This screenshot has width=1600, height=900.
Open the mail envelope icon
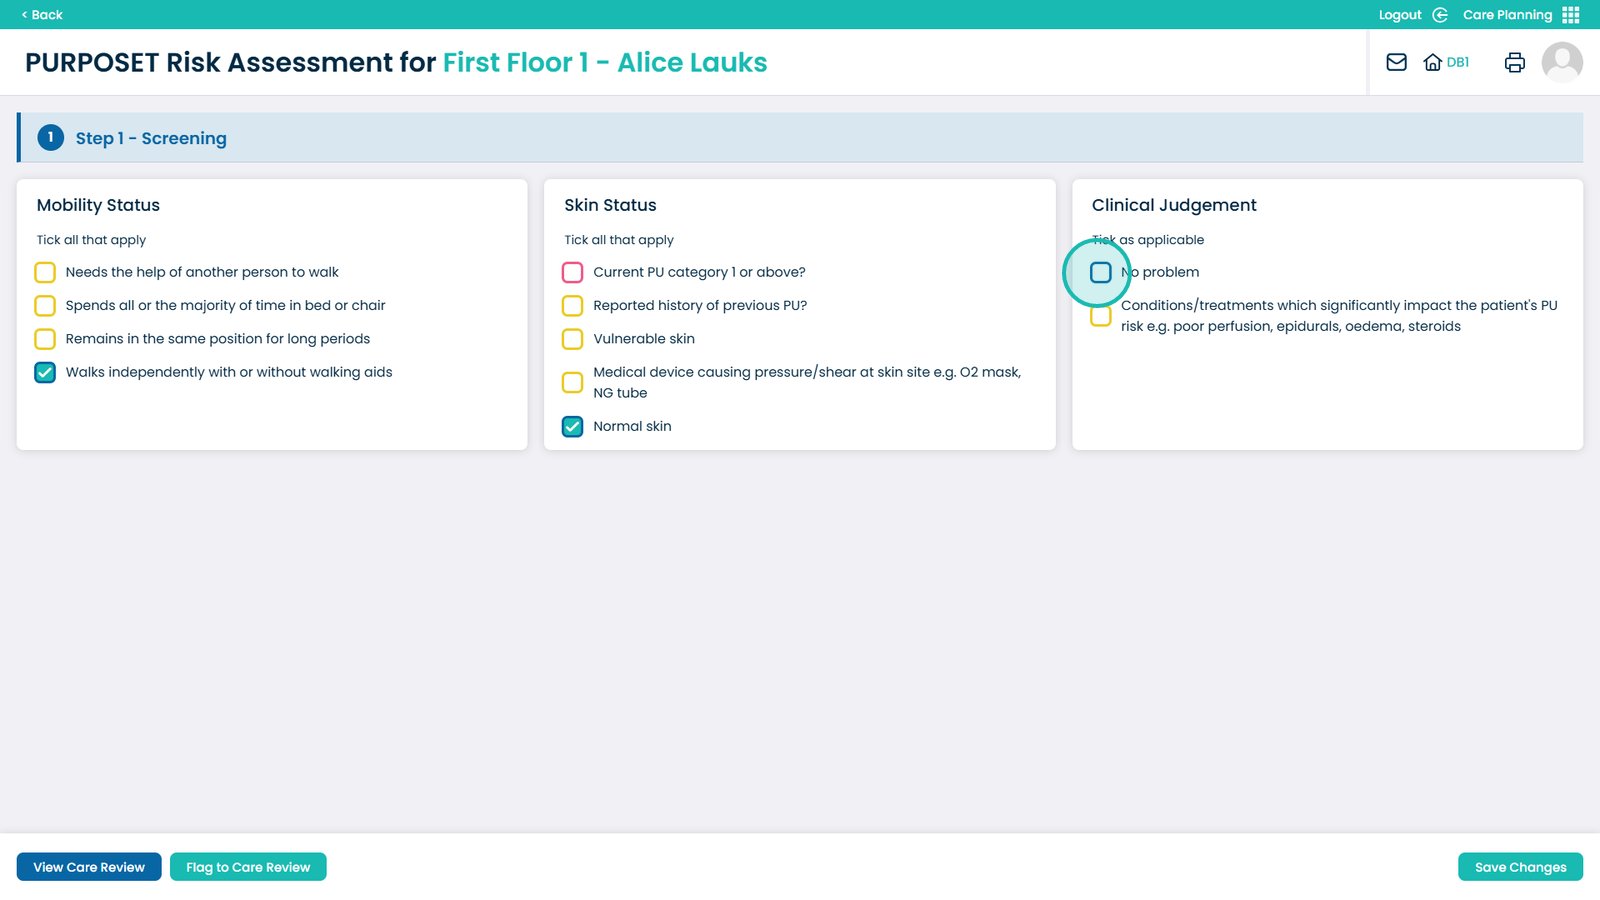tap(1396, 62)
